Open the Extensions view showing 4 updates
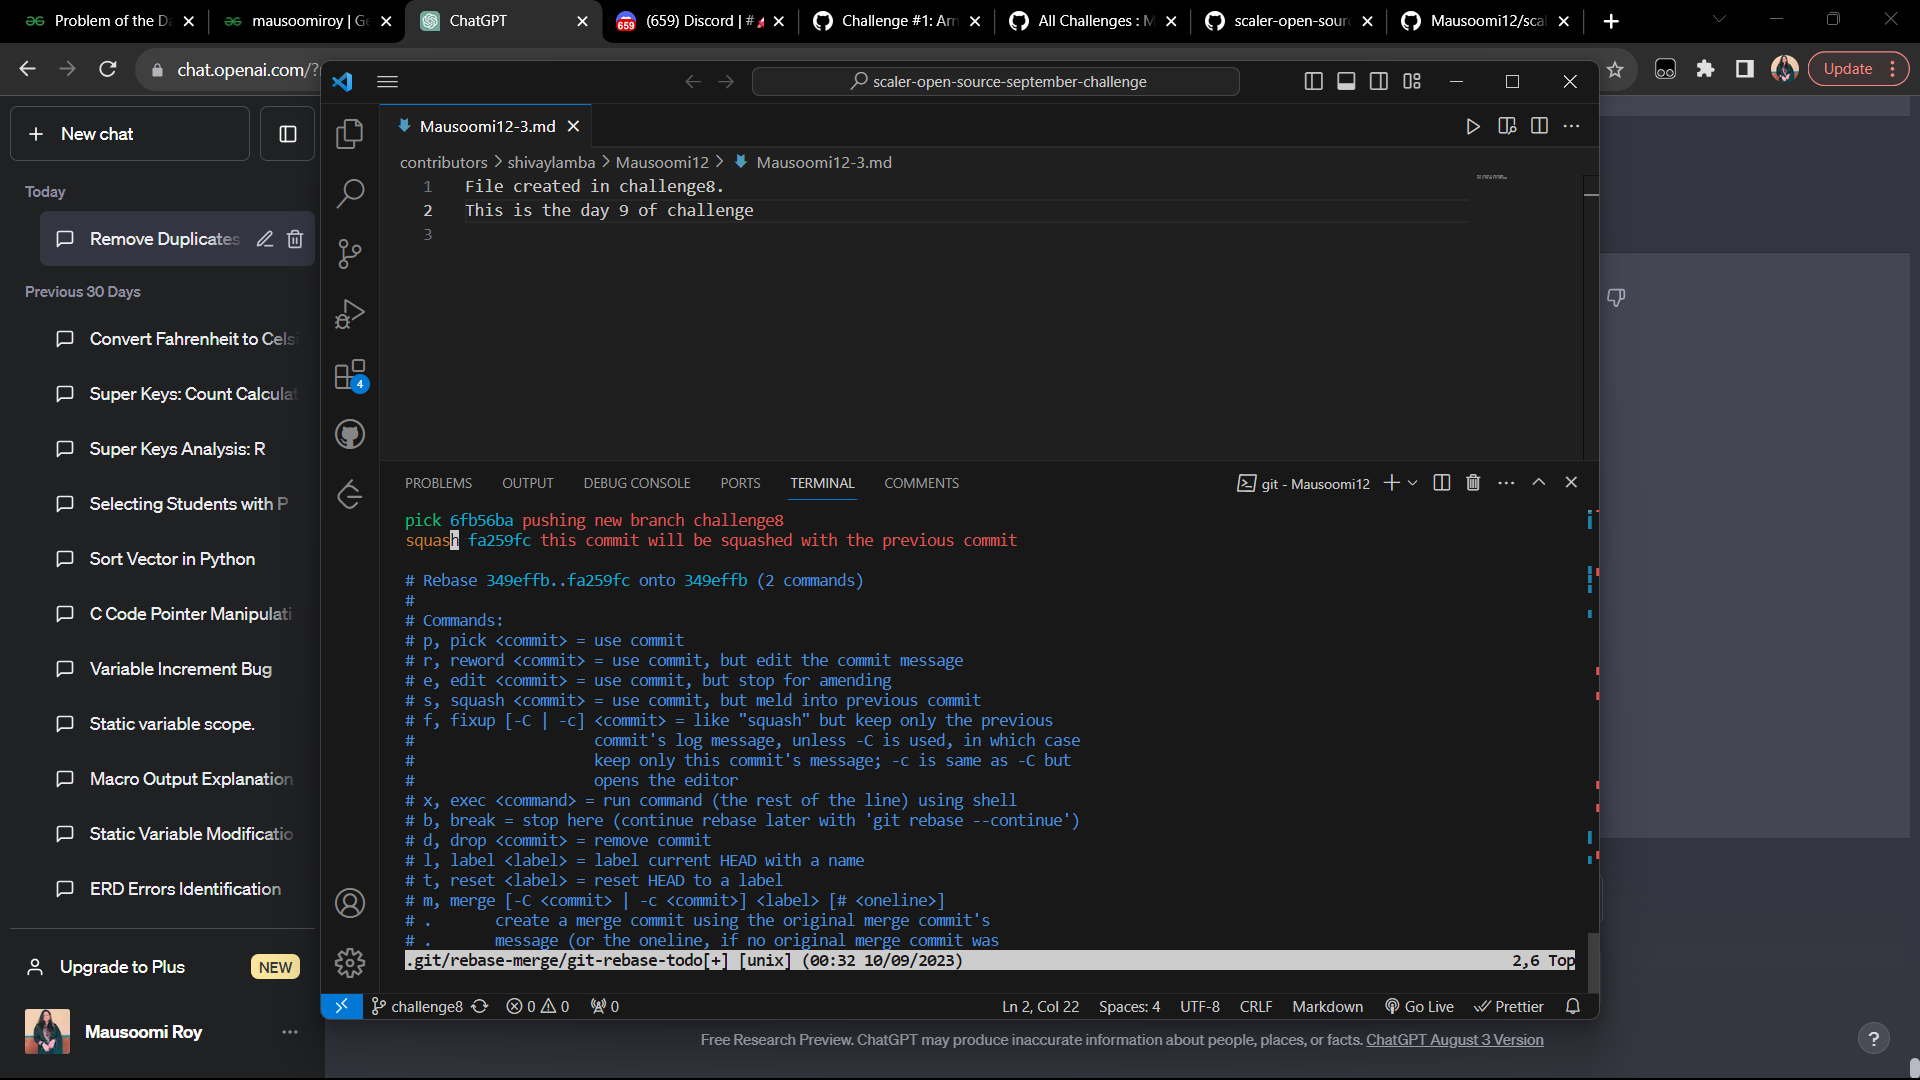Screen dimensions: 1920x1080 tap(350, 375)
